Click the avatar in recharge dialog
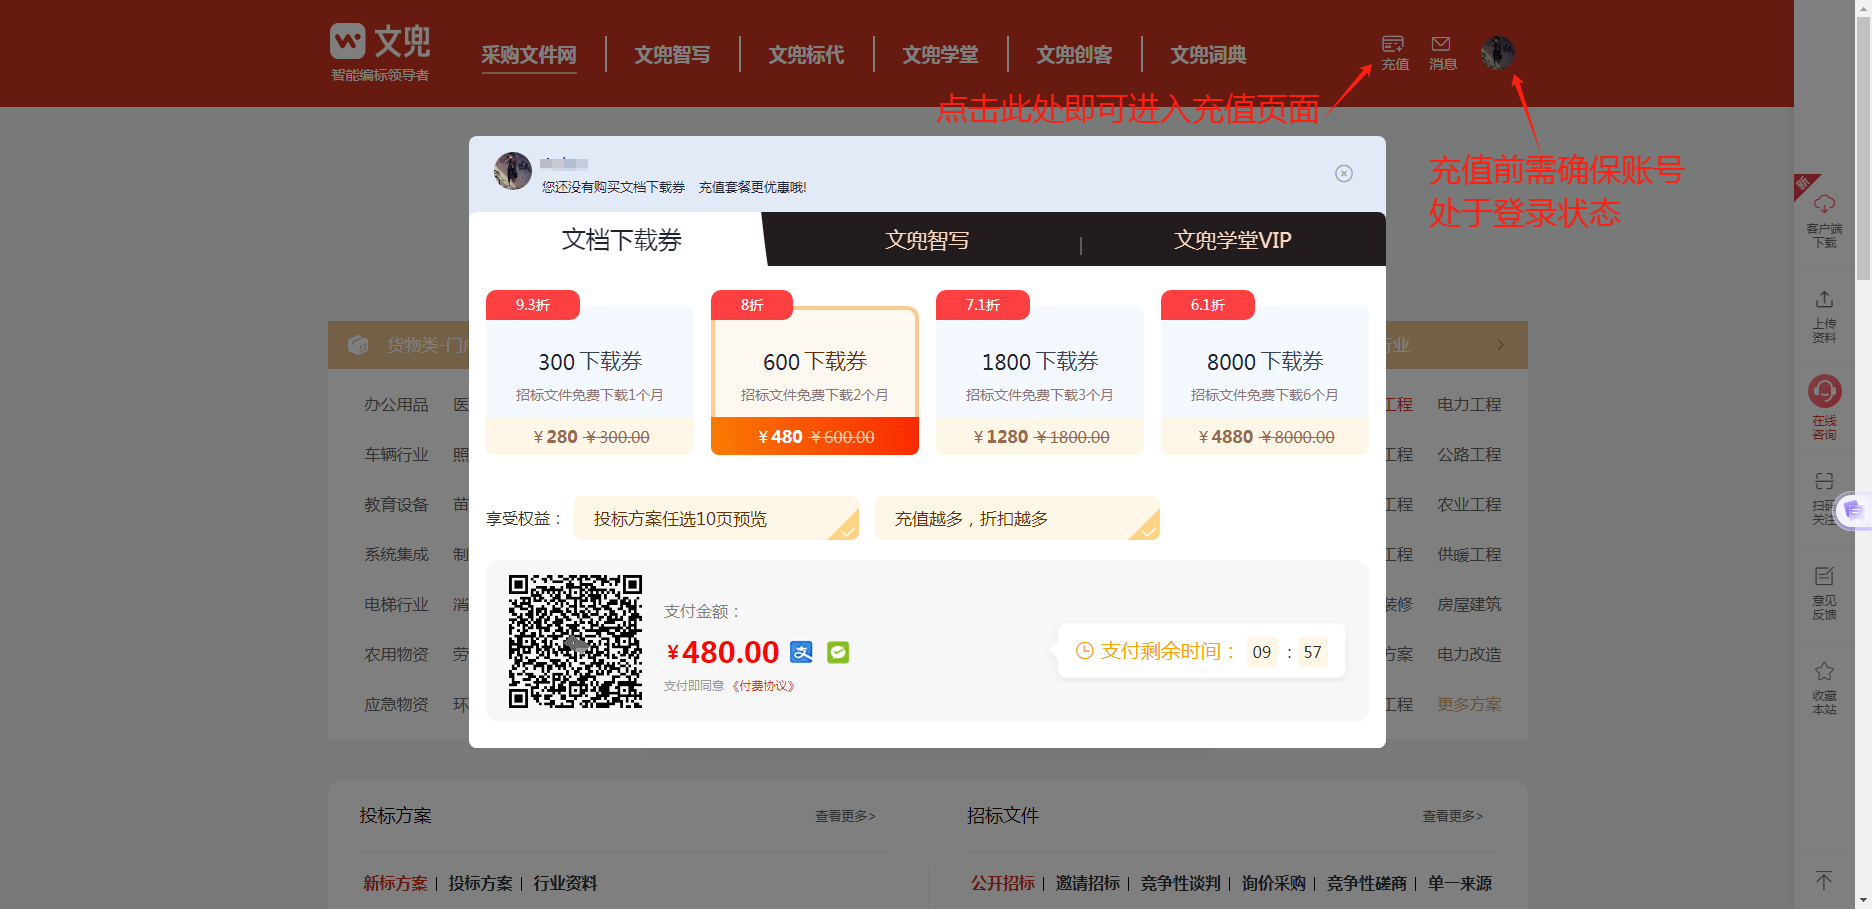This screenshot has width=1872, height=909. [513, 171]
